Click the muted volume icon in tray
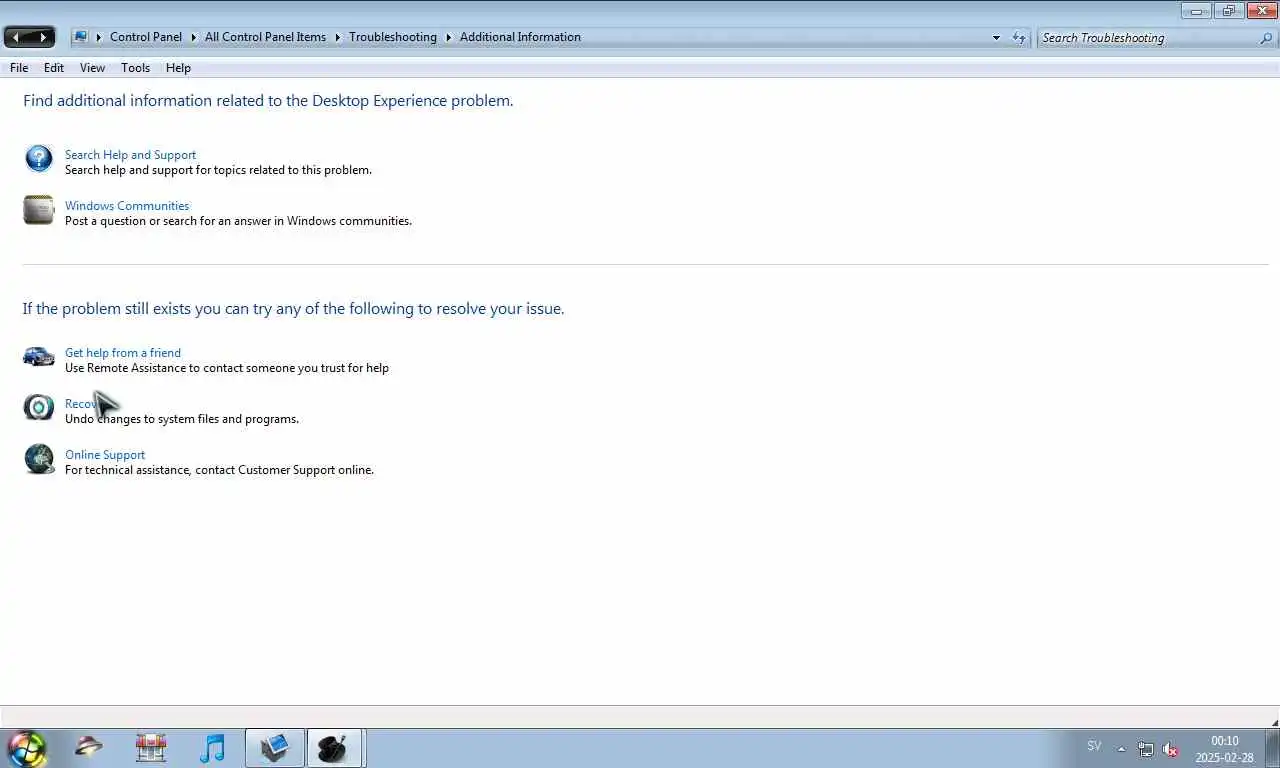 pyautogui.click(x=1170, y=749)
